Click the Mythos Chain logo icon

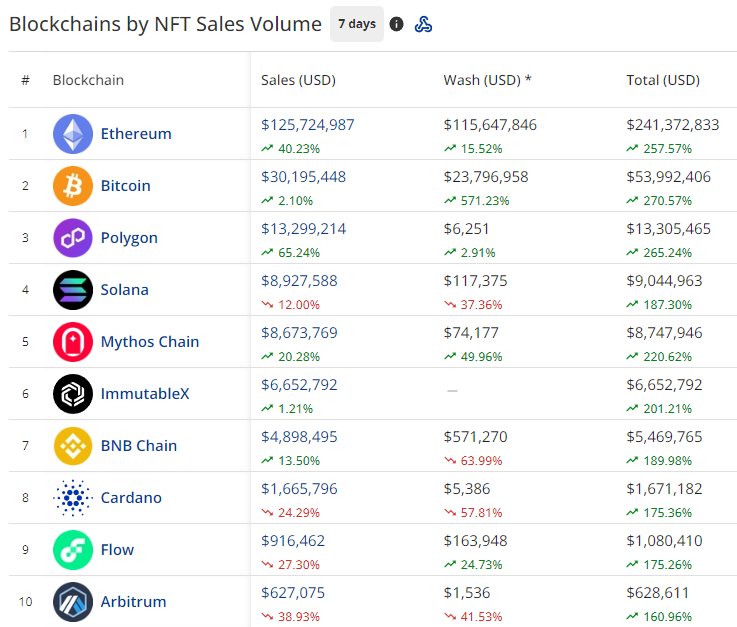pyautogui.click(x=72, y=342)
